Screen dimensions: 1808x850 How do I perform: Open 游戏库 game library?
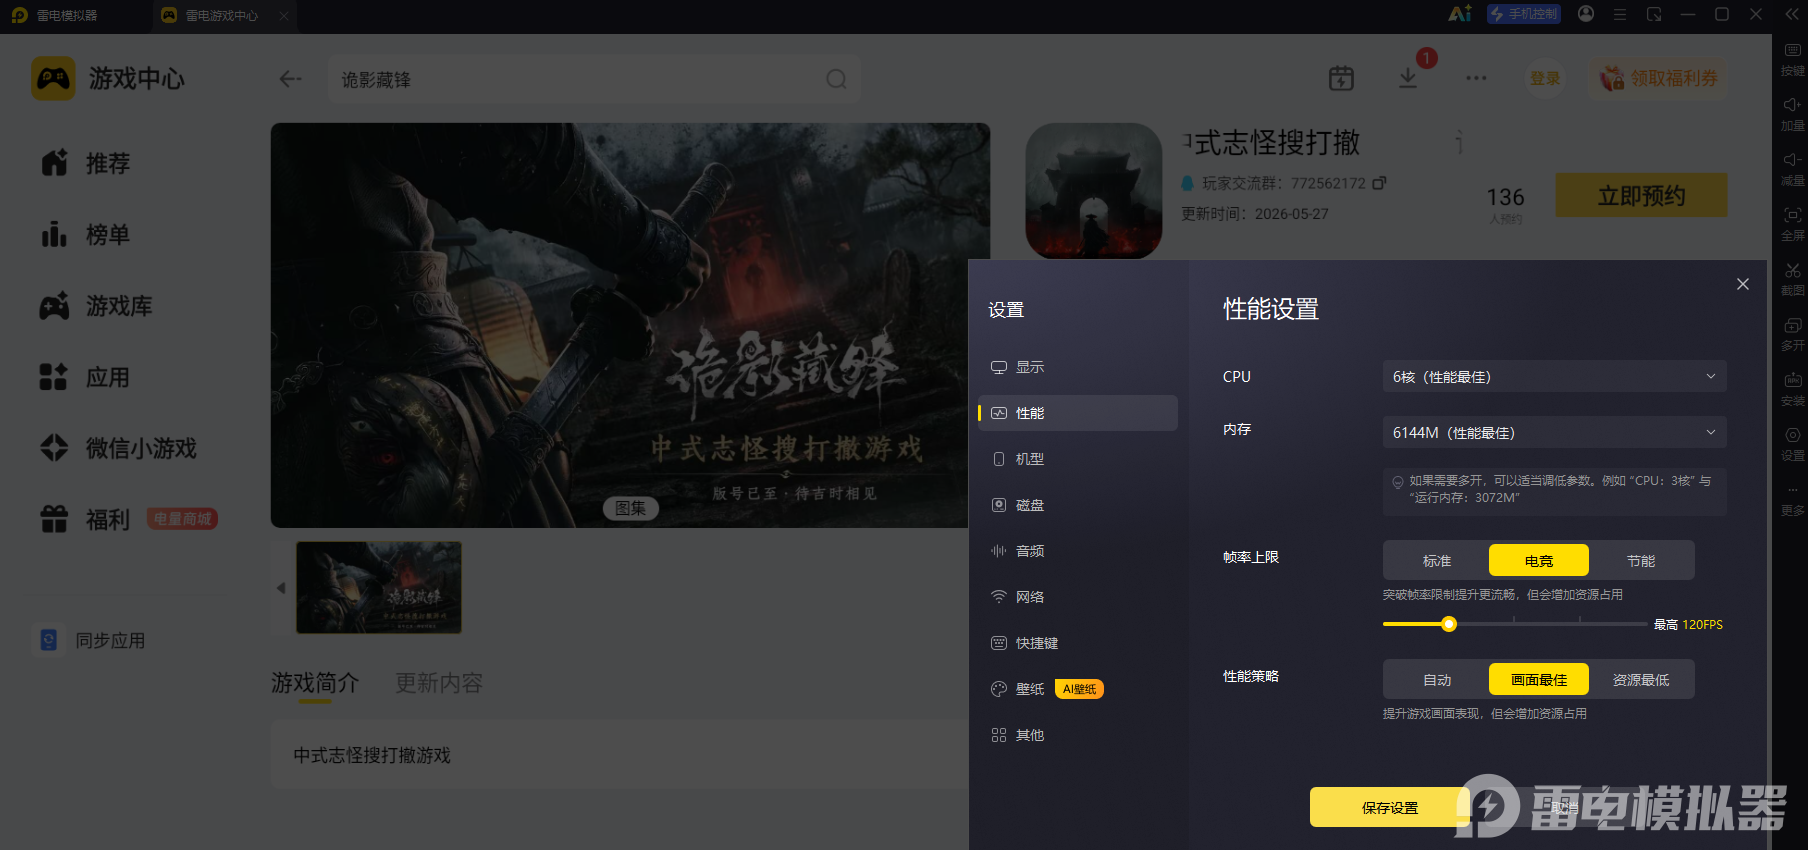96,306
